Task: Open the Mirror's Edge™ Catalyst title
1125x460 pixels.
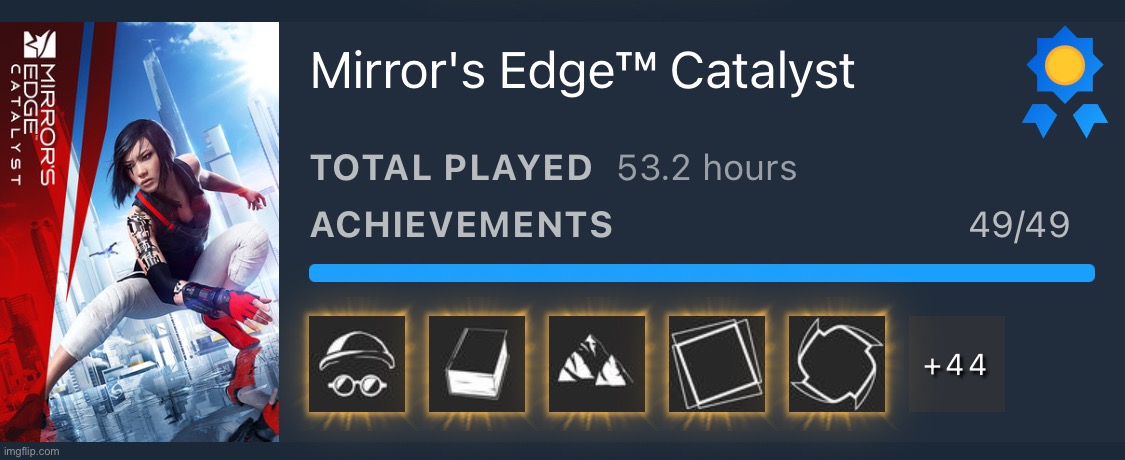Action: pos(583,71)
